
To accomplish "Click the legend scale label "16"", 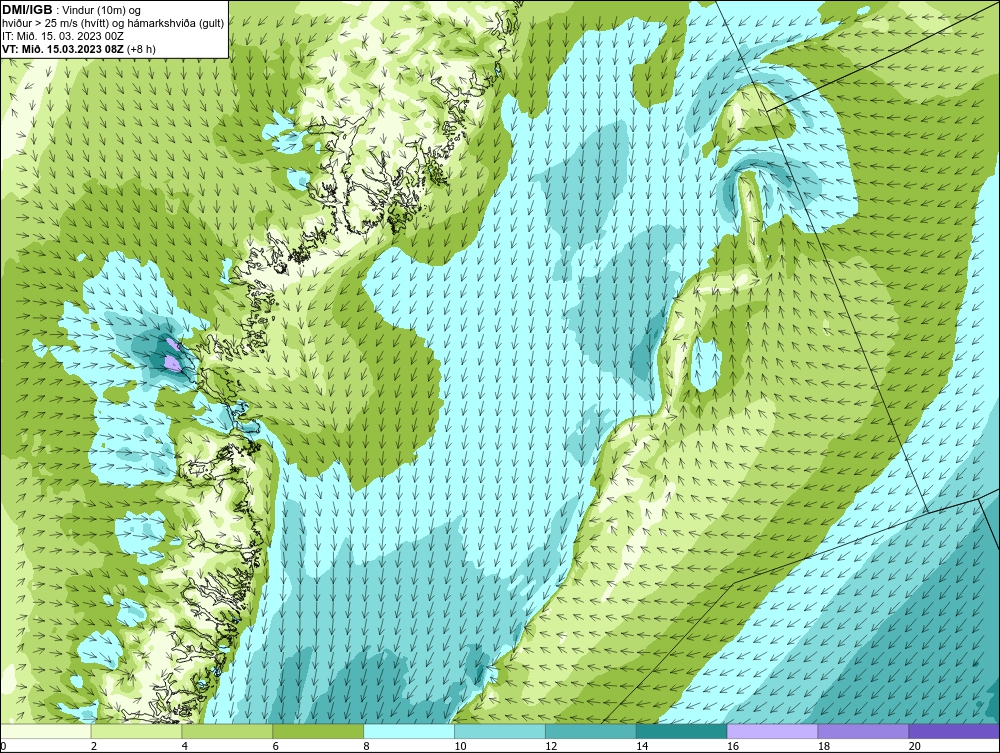I will click(x=733, y=746).
